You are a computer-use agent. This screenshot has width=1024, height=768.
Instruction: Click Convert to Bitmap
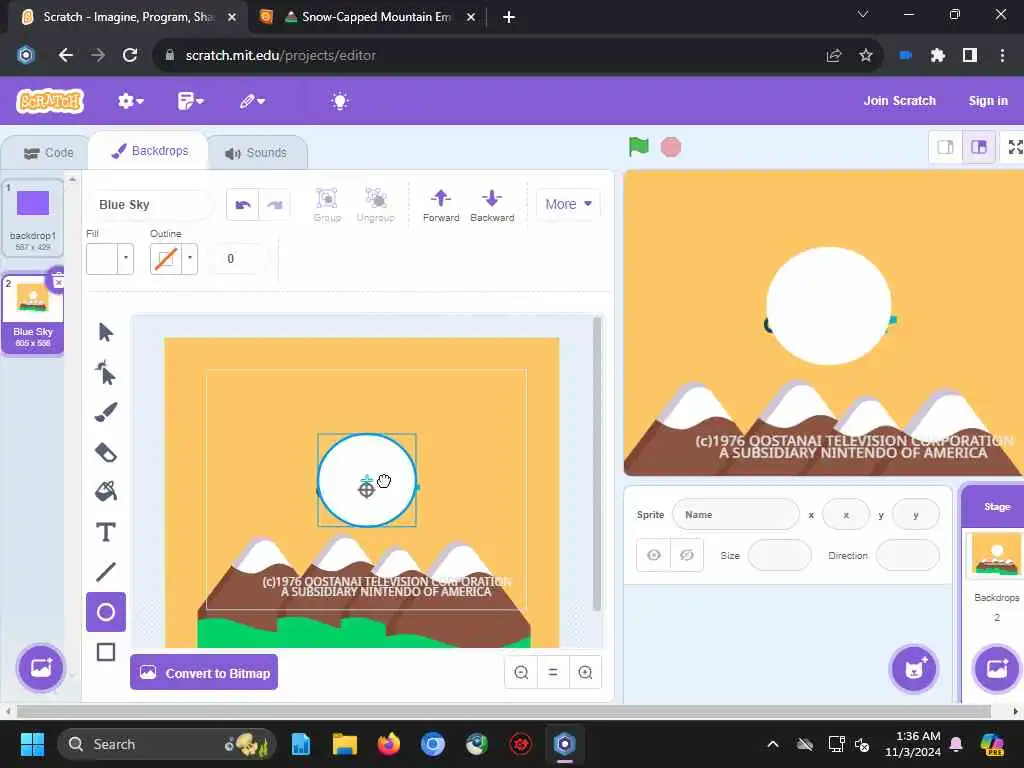pos(204,673)
